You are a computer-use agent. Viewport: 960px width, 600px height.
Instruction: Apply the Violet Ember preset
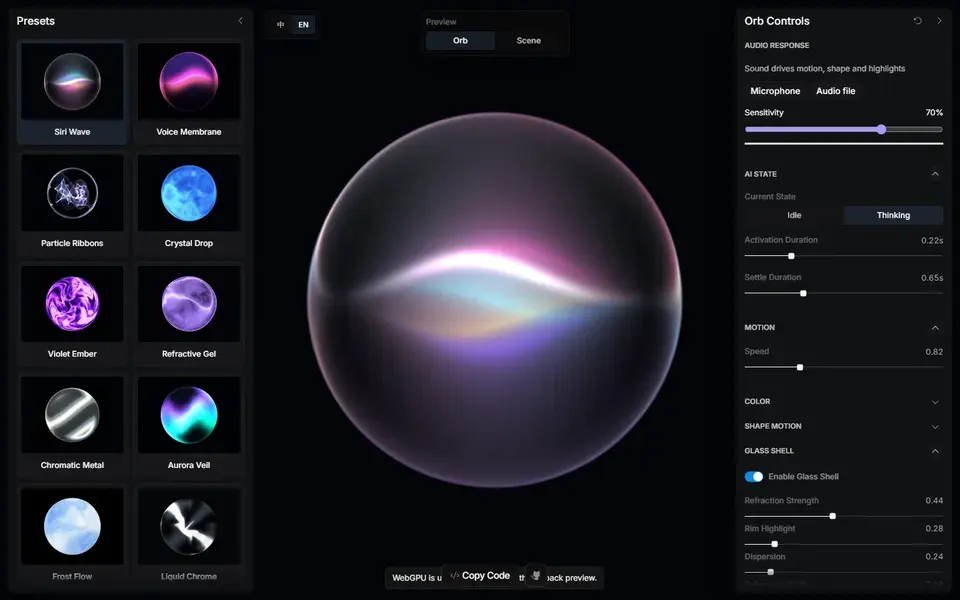click(x=72, y=314)
